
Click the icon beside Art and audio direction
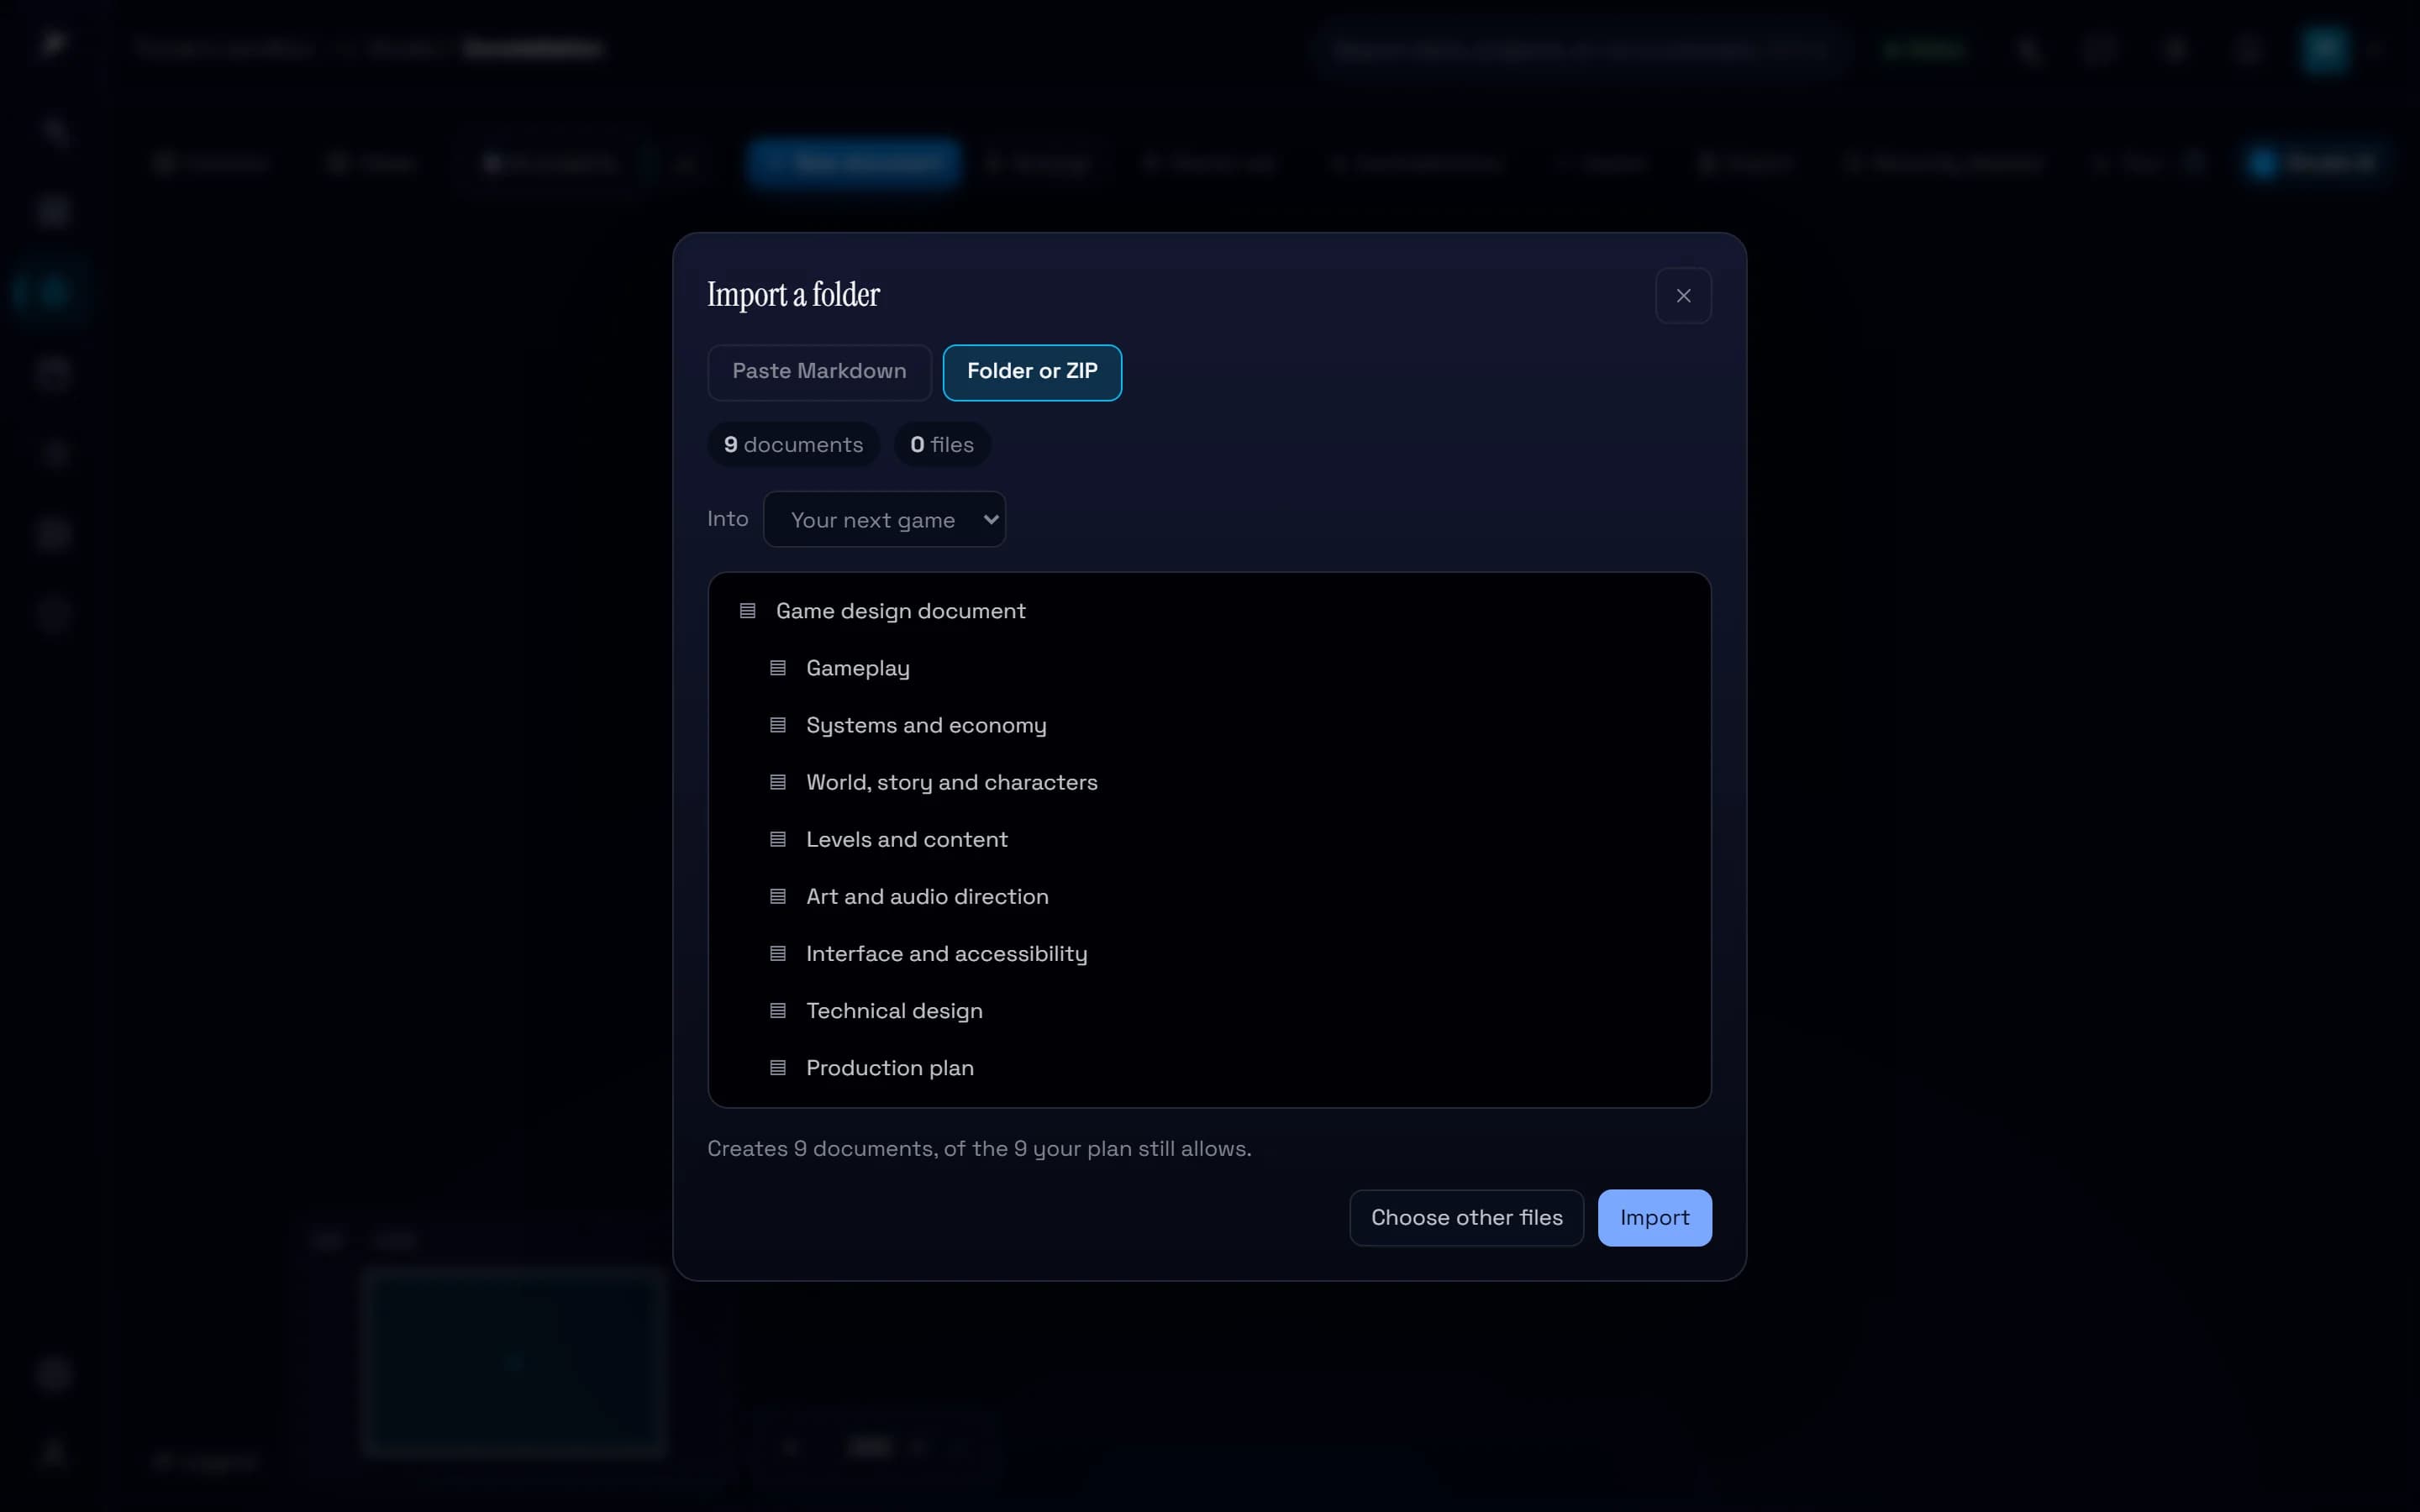click(x=778, y=896)
